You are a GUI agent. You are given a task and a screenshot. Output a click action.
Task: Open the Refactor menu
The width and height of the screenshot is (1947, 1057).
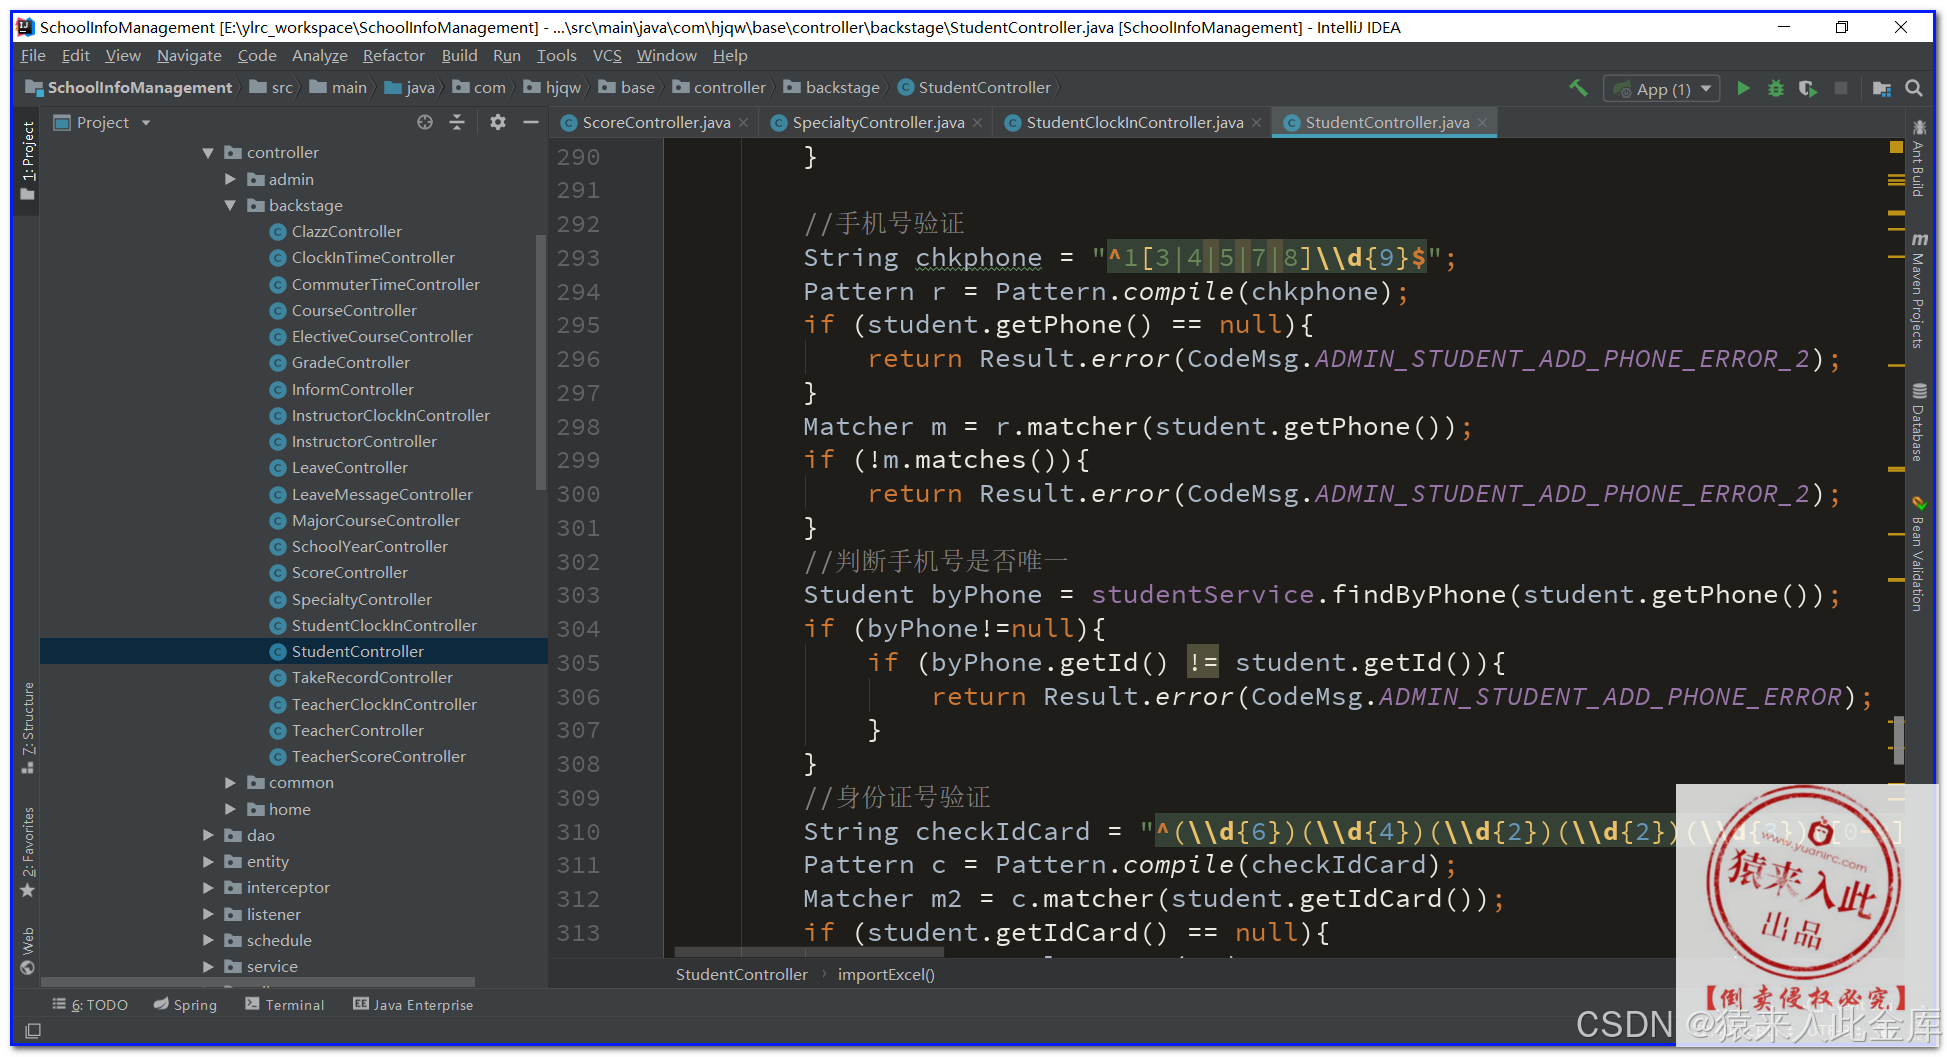[x=394, y=56]
